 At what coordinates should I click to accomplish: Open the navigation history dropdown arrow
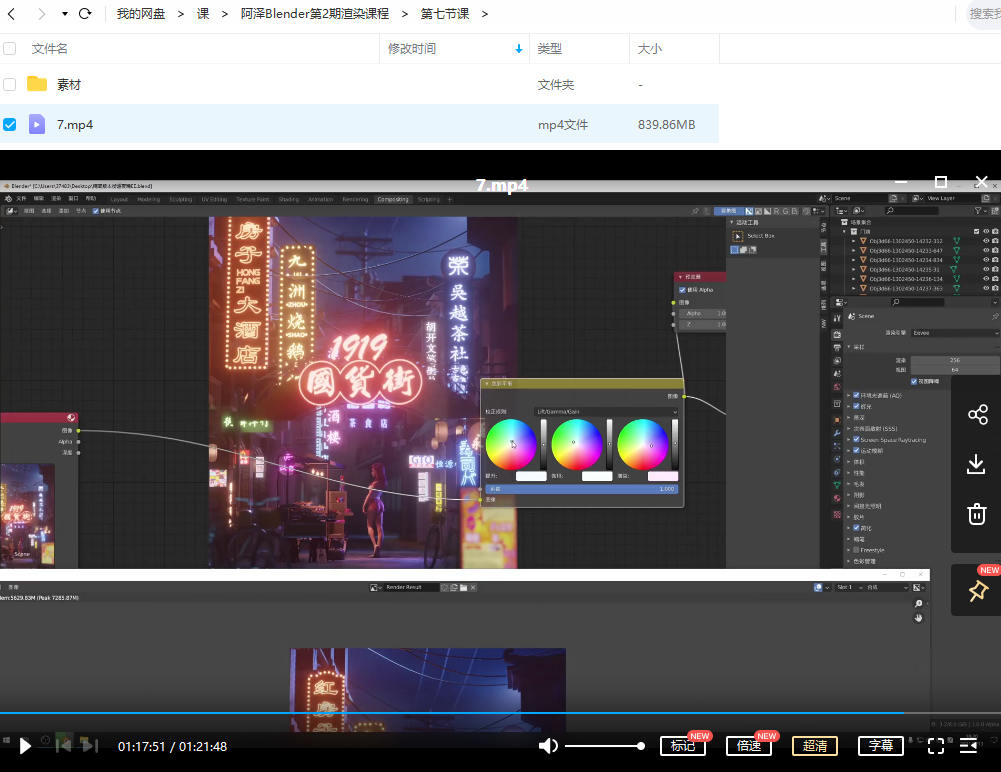[64, 13]
